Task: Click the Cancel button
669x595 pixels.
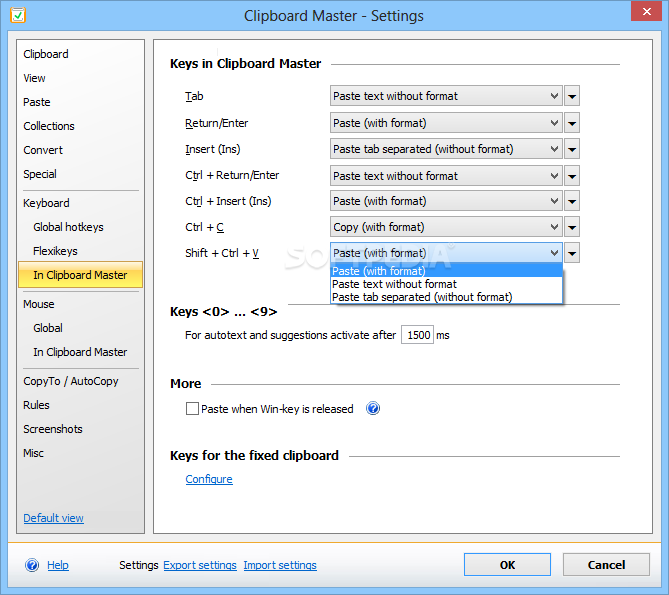Action: pyautogui.click(x=606, y=565)
